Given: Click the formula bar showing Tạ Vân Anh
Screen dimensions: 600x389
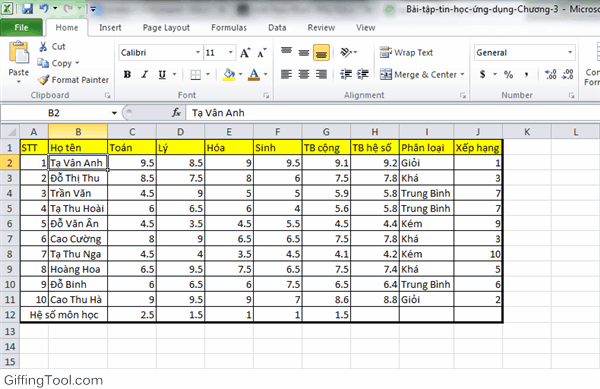Looking at the screenshot, I should coord(393,113).
